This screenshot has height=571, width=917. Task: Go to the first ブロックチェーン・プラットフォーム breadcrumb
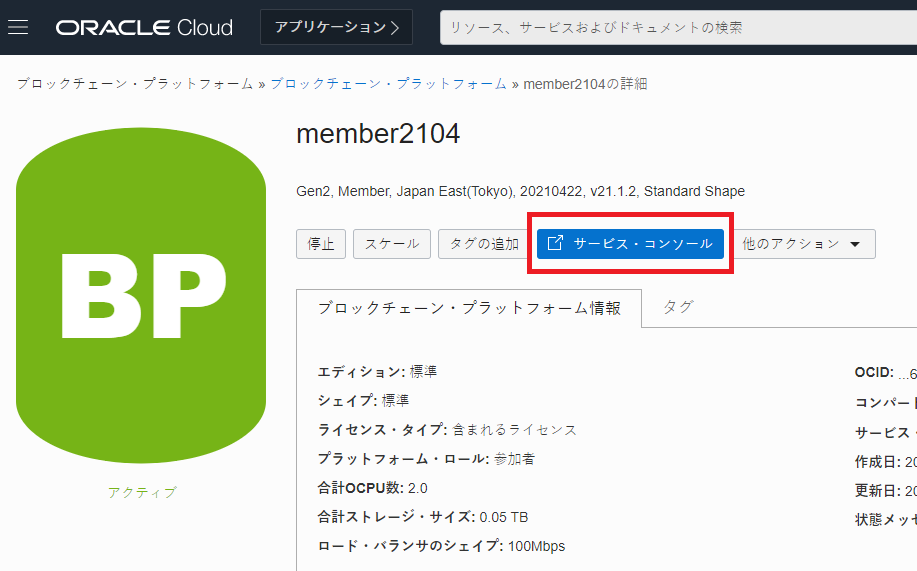coord(135,84)
